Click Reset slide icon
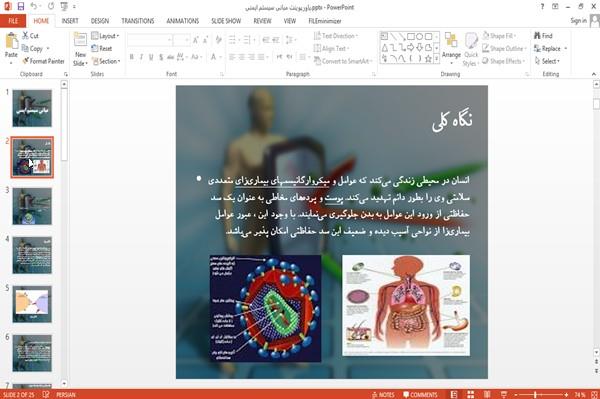This screenshot has width=600, height=399. 95,49
